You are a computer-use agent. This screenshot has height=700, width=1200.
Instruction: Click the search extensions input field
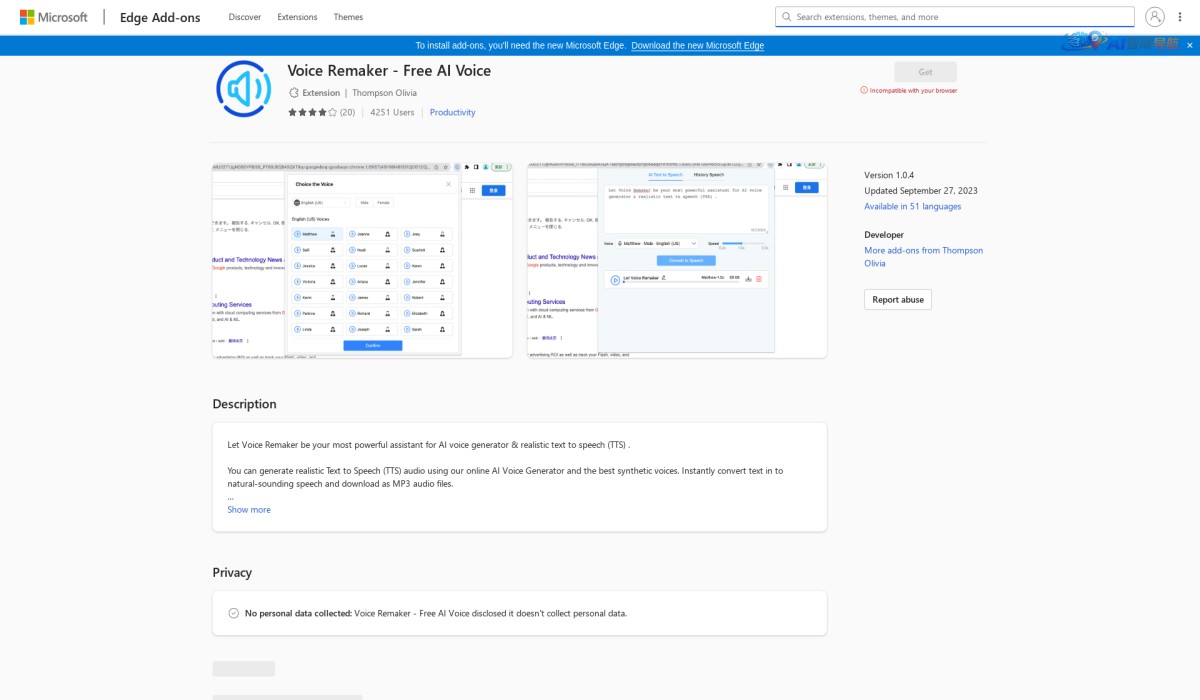[x=953, y=16]
